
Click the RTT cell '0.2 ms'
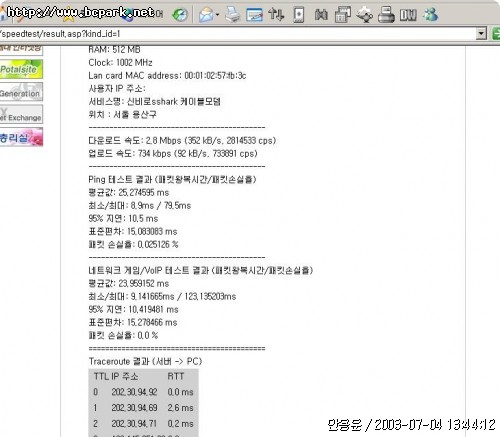180,424
